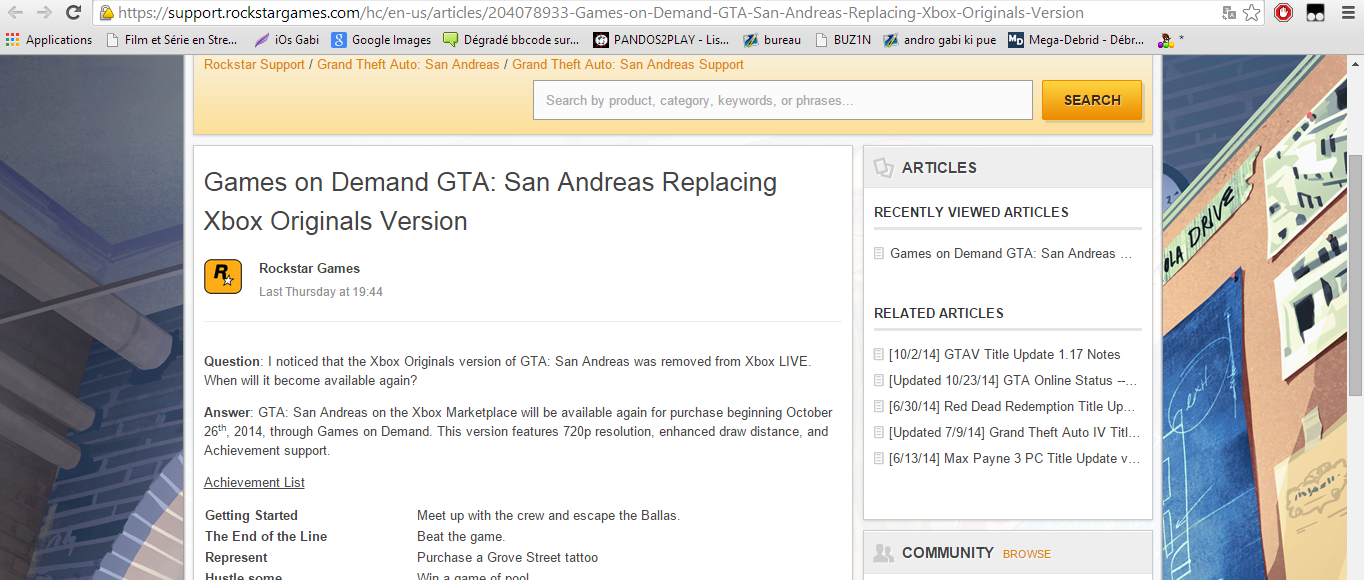Click the Articles panel header icon
The image size is (1364, 580).
(x=883, y=168)
